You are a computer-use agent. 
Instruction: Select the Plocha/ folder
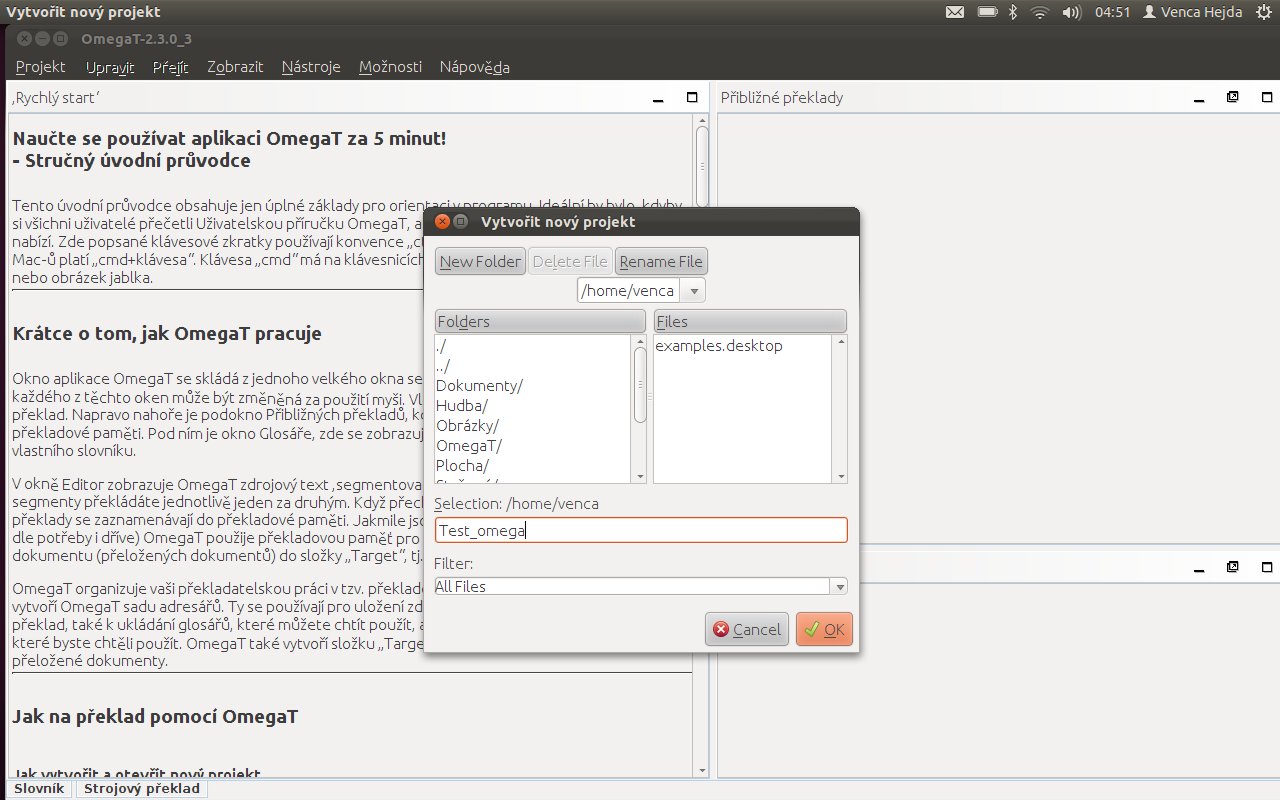pos(533,465)
